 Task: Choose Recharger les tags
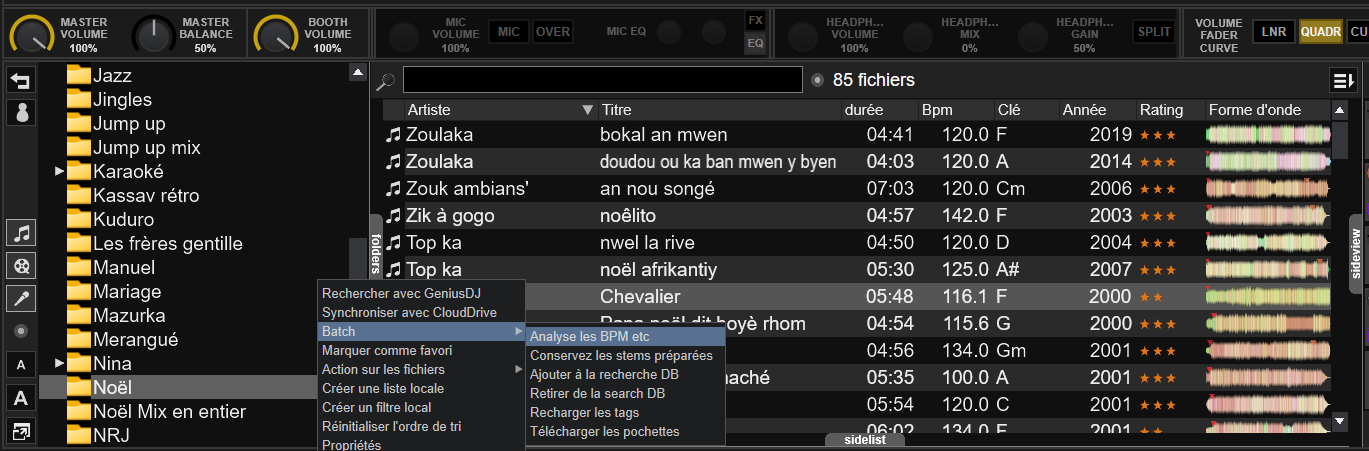(625, 412)
